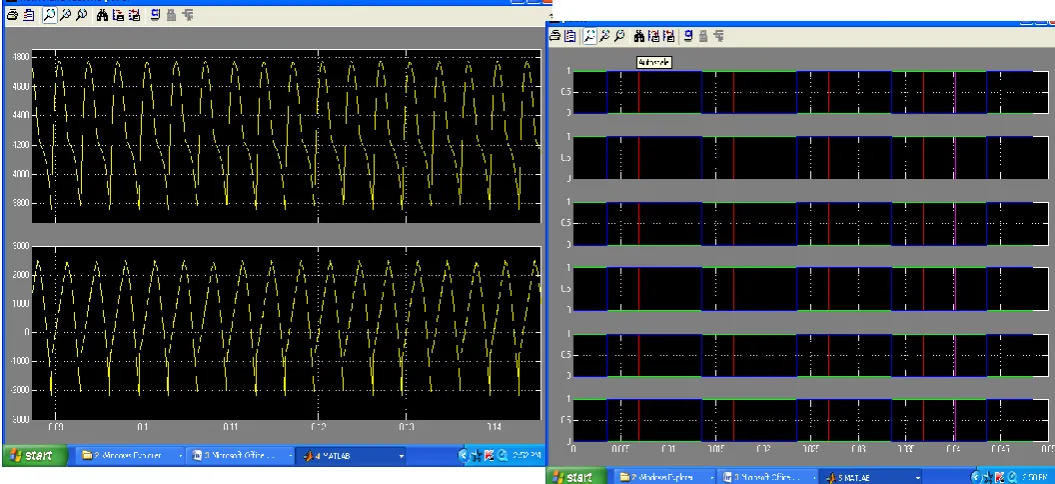Click Print icon in left scope window
Viewport: 1055px width, 484px height.
(12, 15)
